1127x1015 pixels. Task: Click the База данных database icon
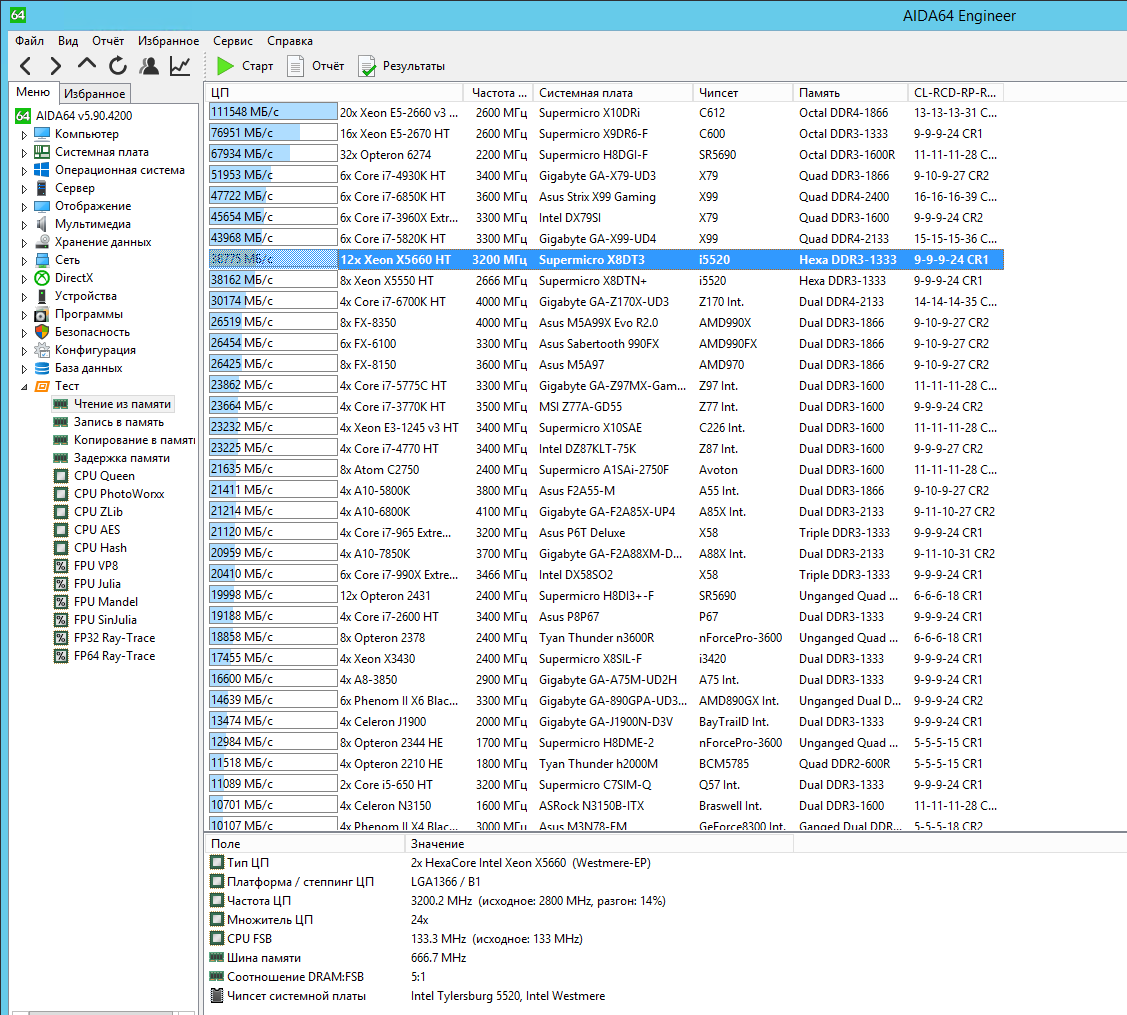pyautogui.click(x=42, y=367)
